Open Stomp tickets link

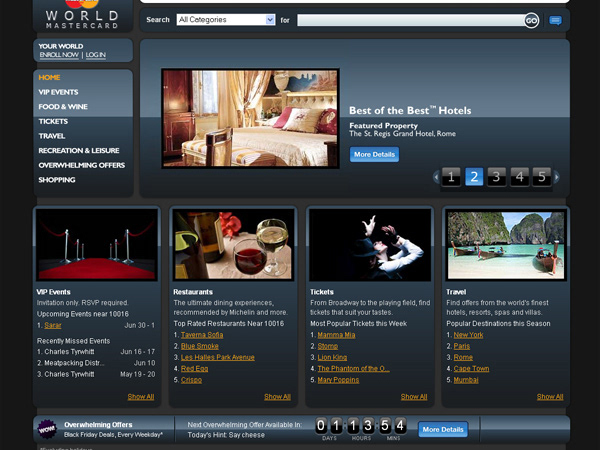(x=328, y=346)
